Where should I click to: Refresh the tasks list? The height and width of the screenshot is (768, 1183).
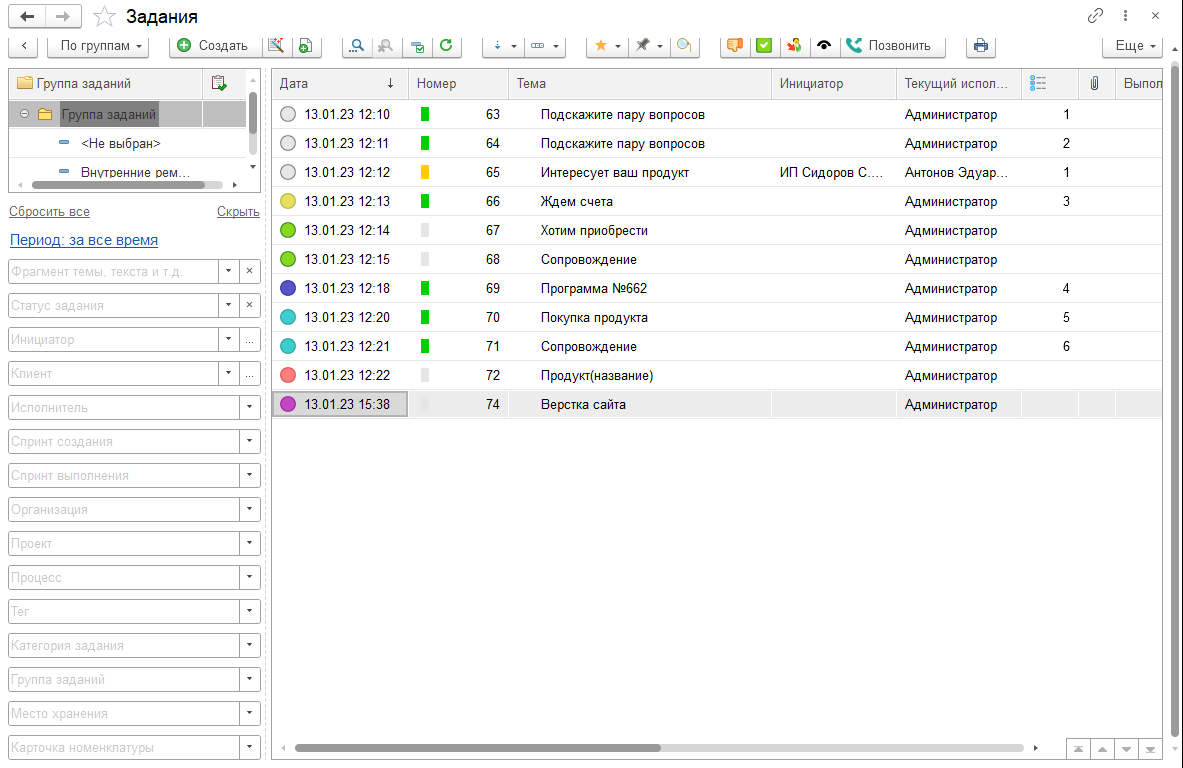[x=446, y=46]
